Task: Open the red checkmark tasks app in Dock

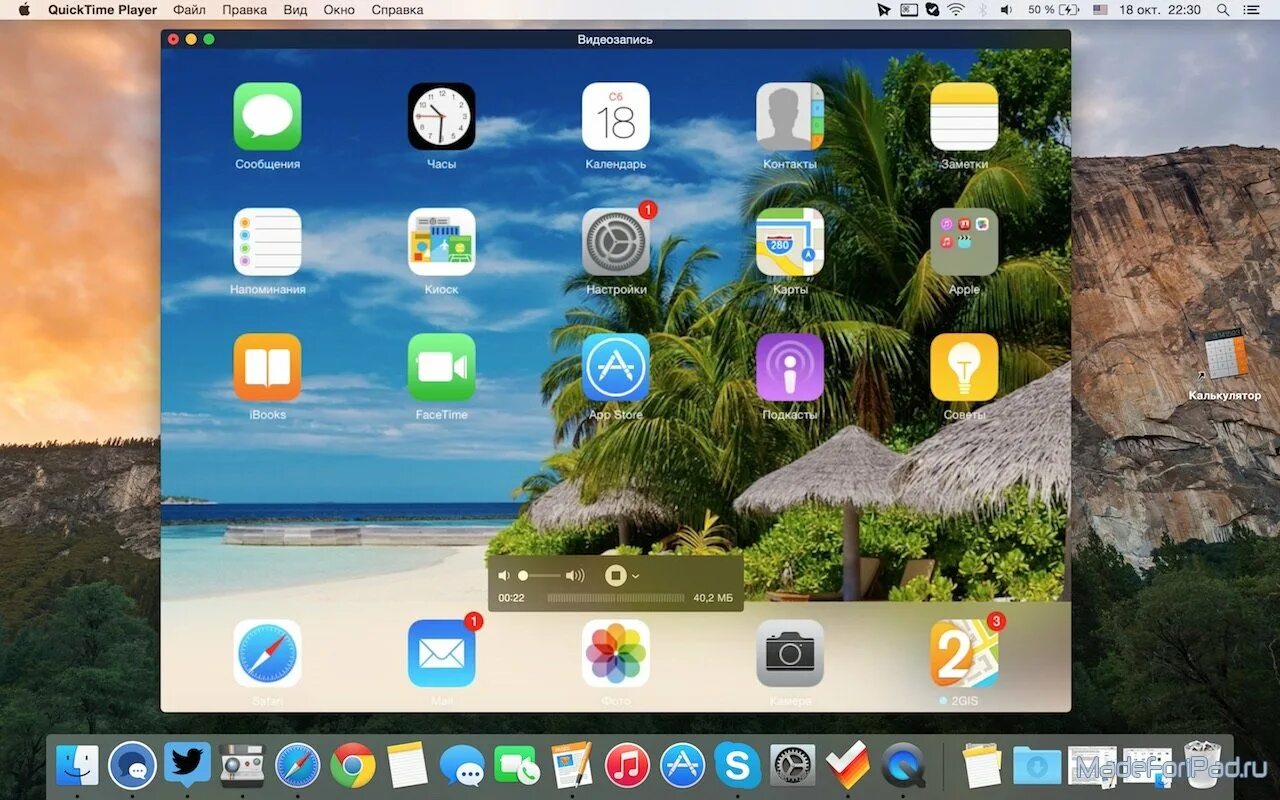Action: pyautogui.click(x=848, y=766)
